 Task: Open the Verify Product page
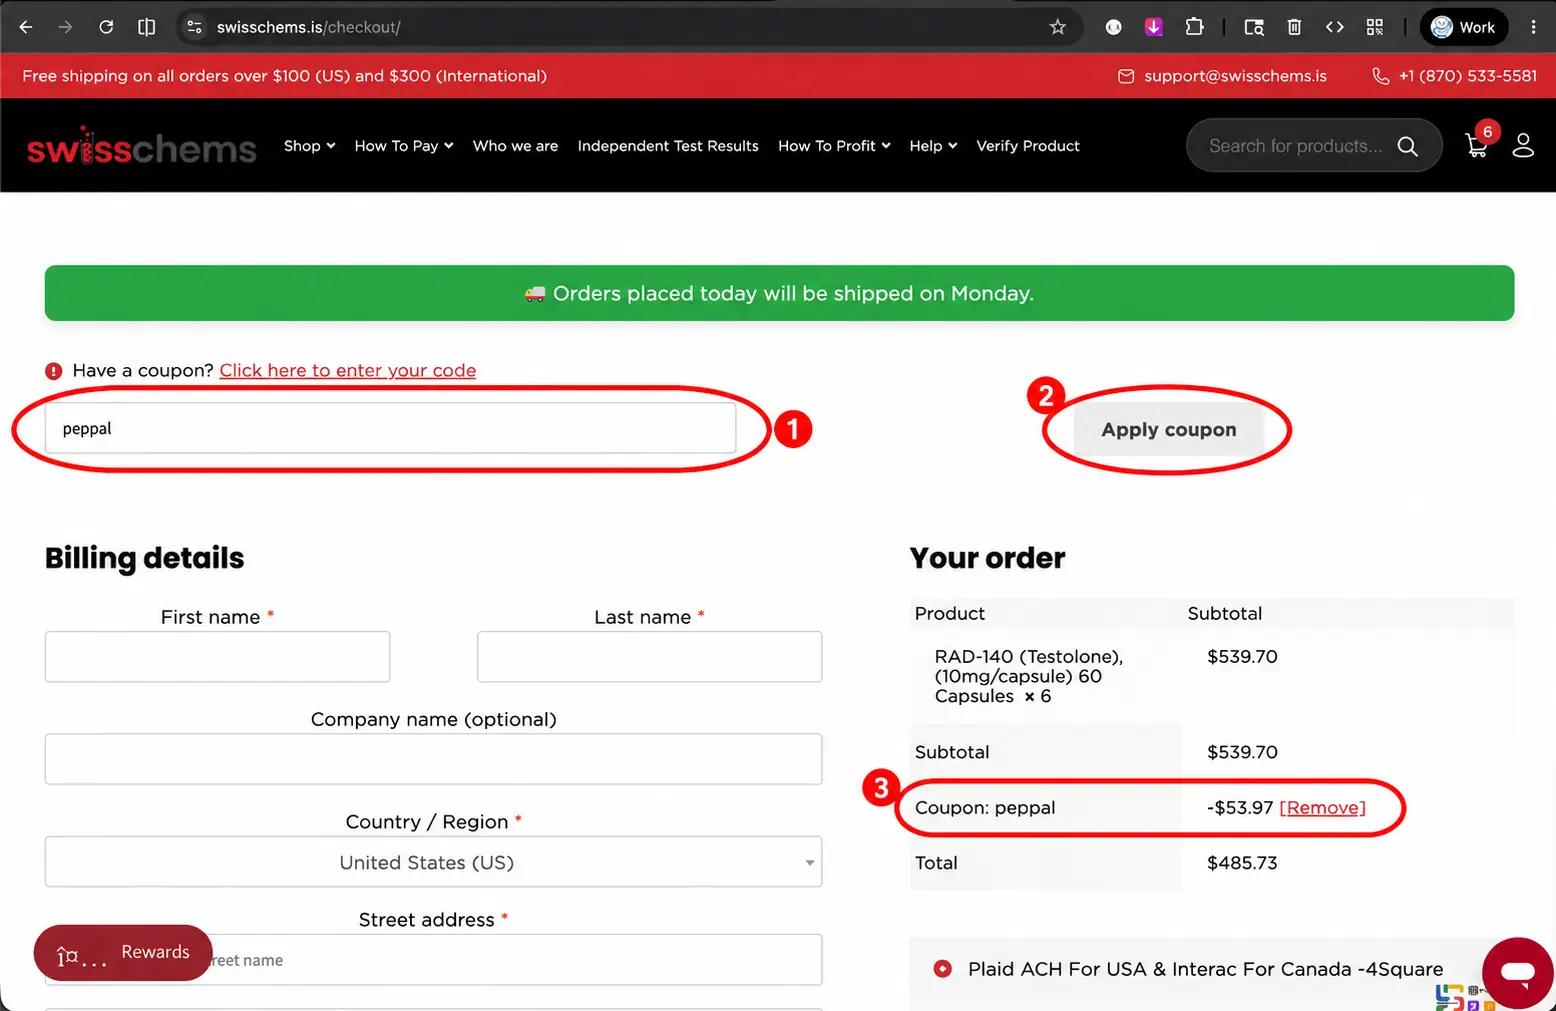pos(1028,146)
